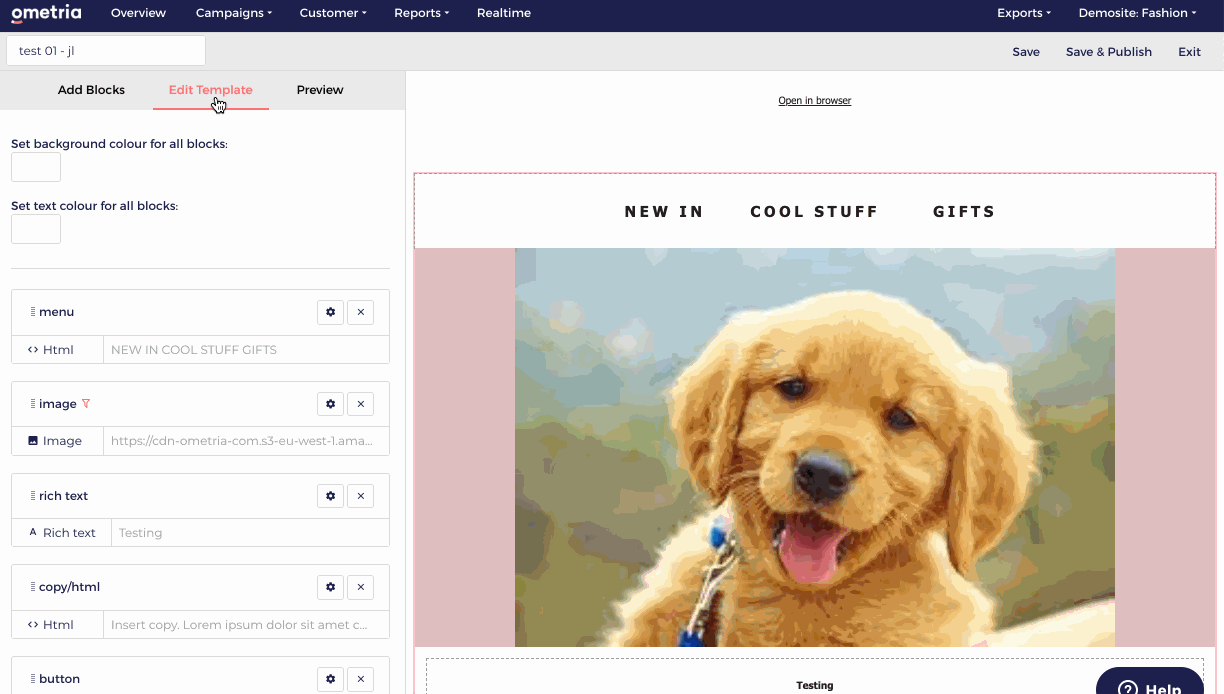Open the Reports dropdown menu
The width and height of the screenshot is (1224, 694).
[422, 13]
